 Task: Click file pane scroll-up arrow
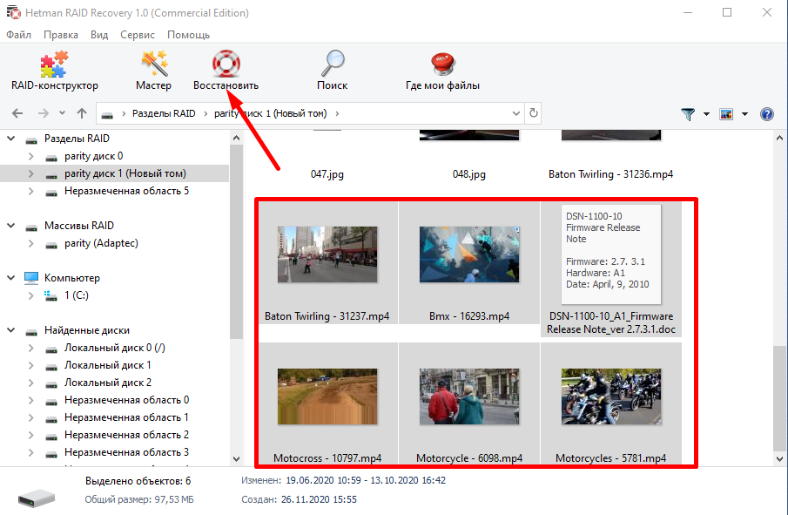[x=779, y=138]
